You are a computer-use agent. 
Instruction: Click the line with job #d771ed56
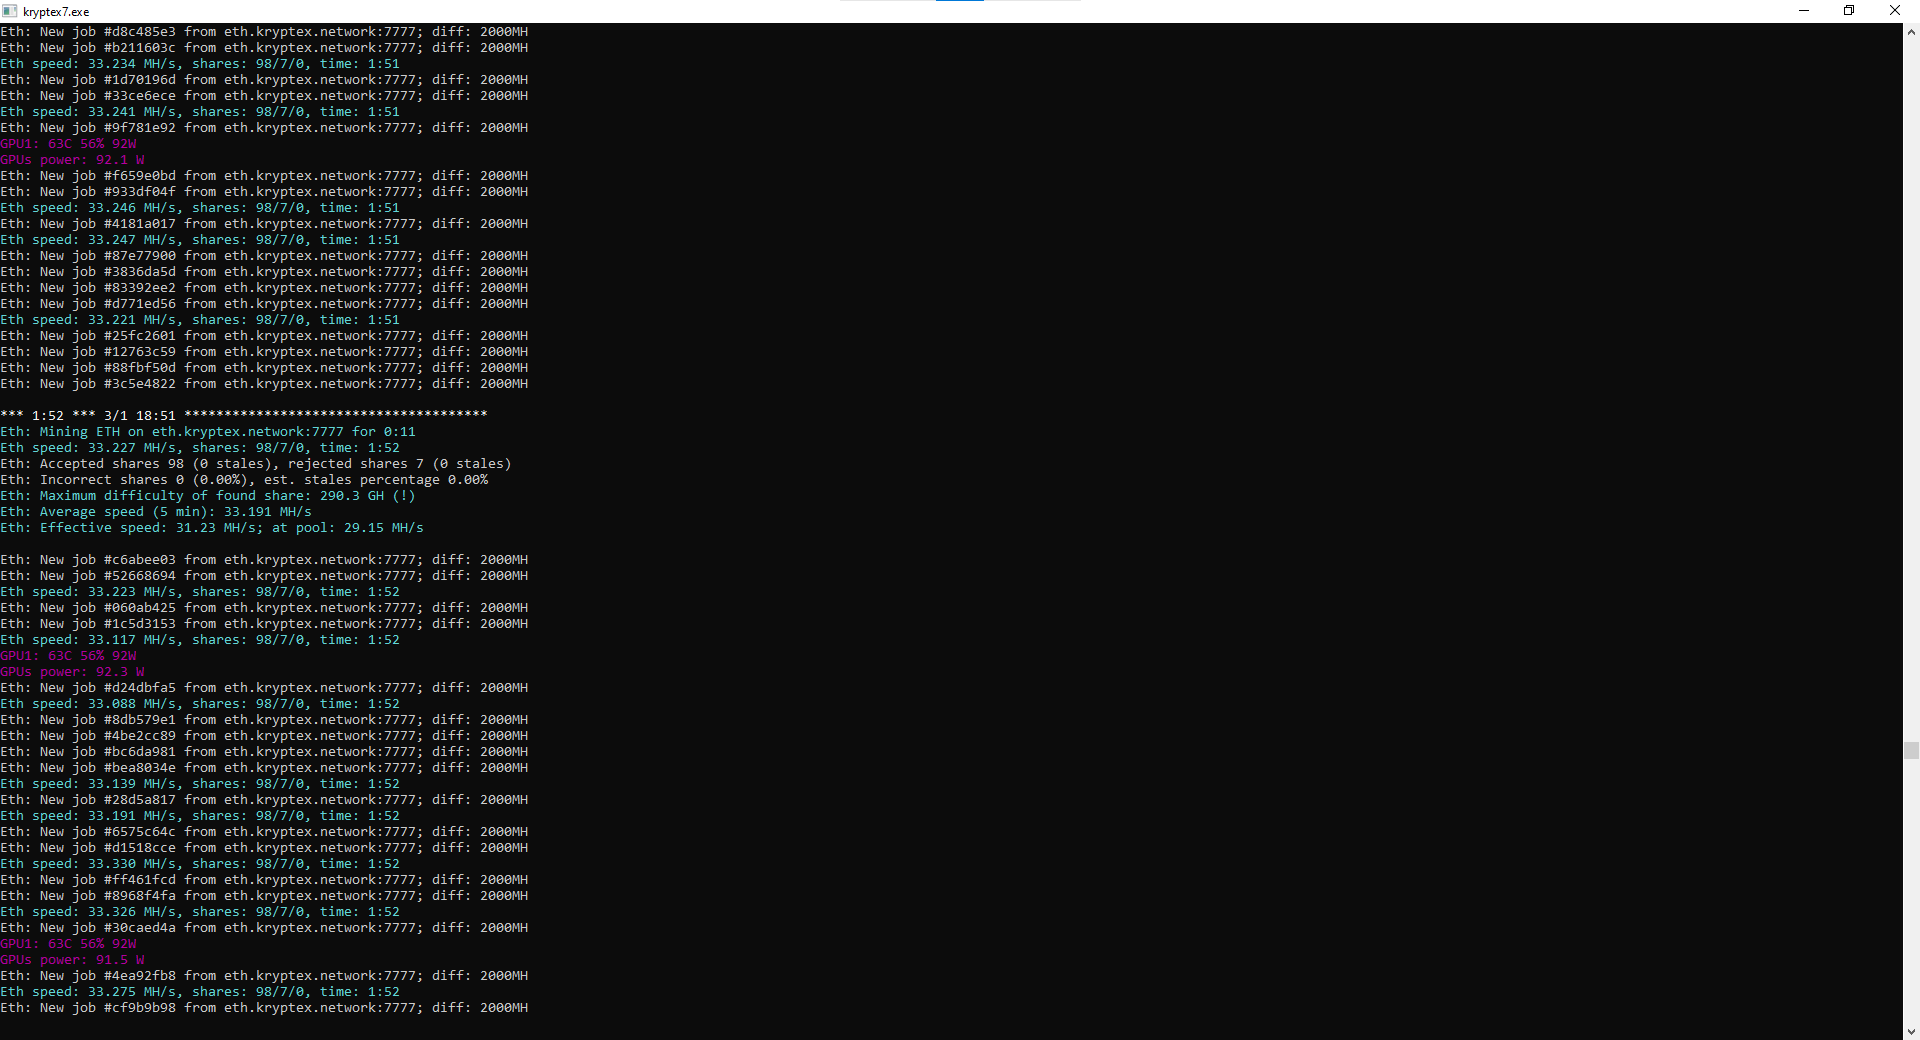pyautogui.click(x=264, y=304)
